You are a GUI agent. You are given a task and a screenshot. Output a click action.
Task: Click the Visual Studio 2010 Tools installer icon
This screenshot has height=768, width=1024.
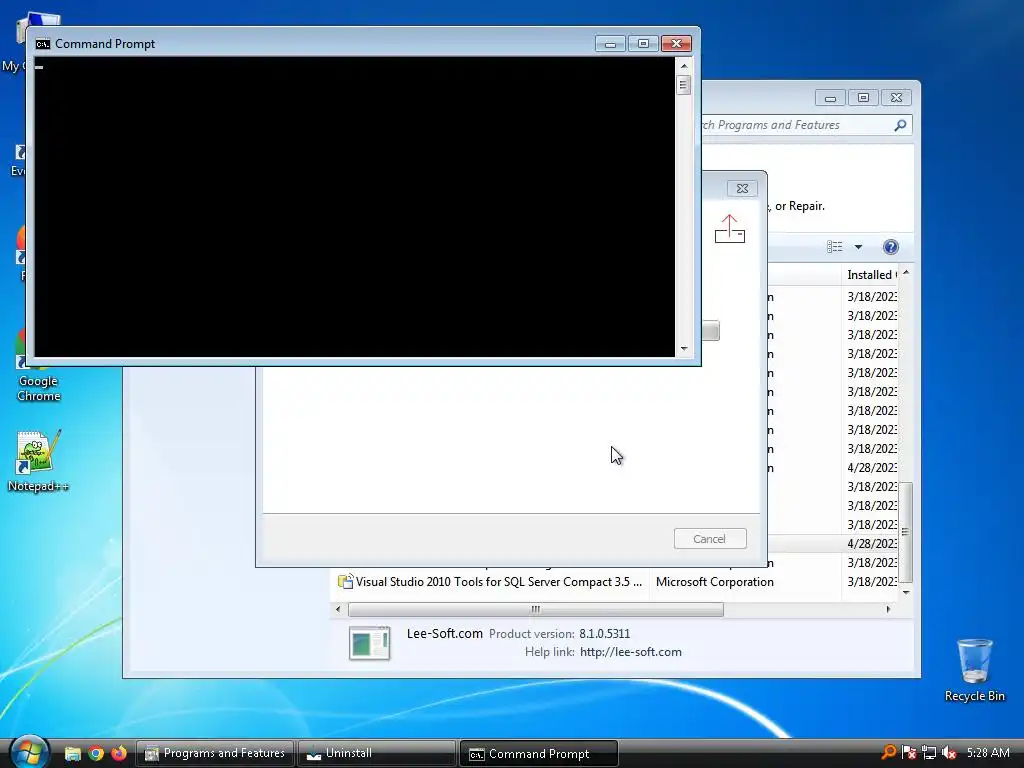[x=345, y=581]
